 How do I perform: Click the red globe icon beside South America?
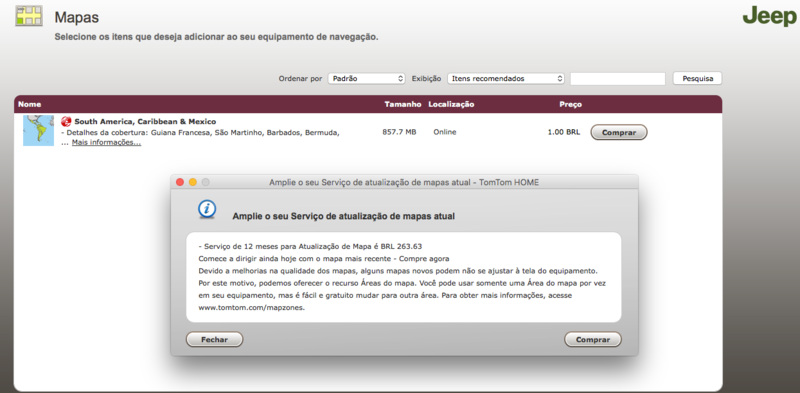[66, 121]
